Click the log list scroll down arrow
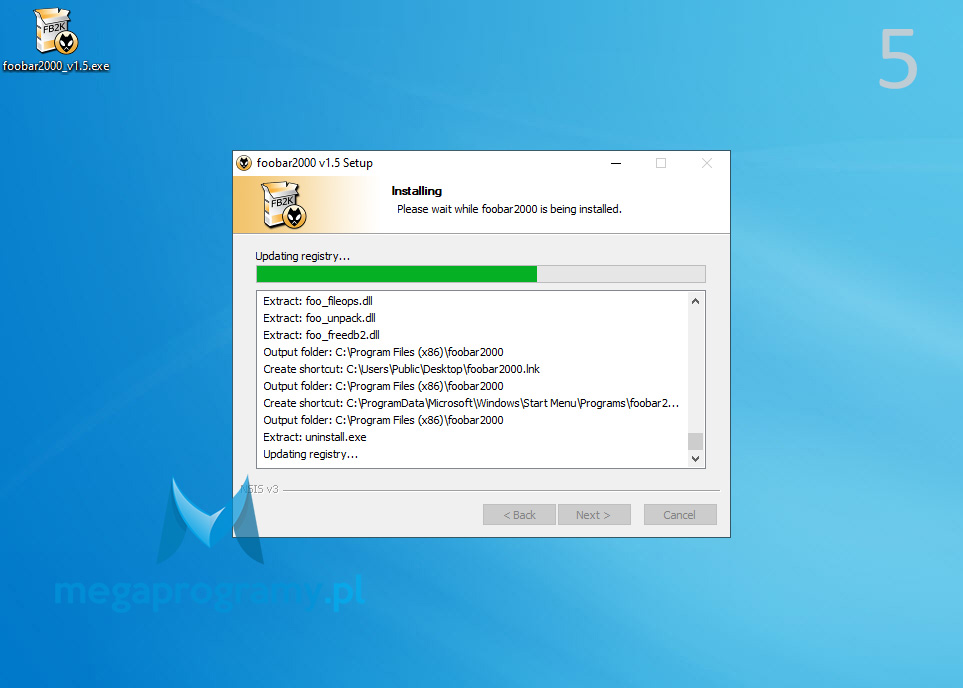Screen dimensions: 963x688 695,458
